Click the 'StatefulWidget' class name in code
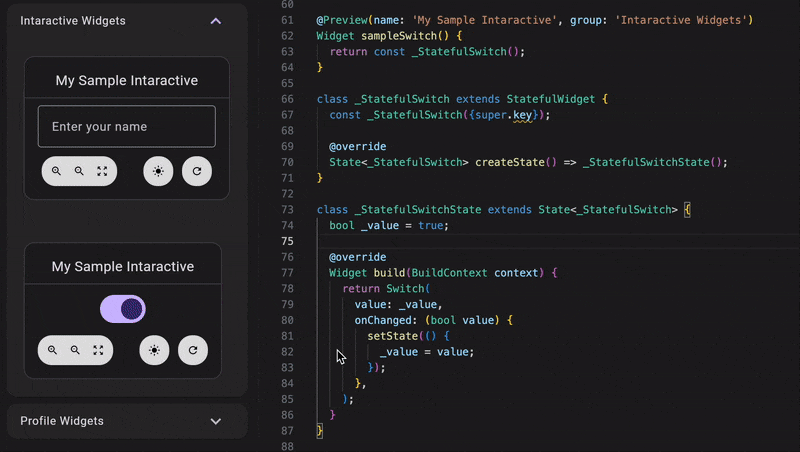The height and width of the screenshot is (452, 800). pyautogui.click(x=551, y=99)
